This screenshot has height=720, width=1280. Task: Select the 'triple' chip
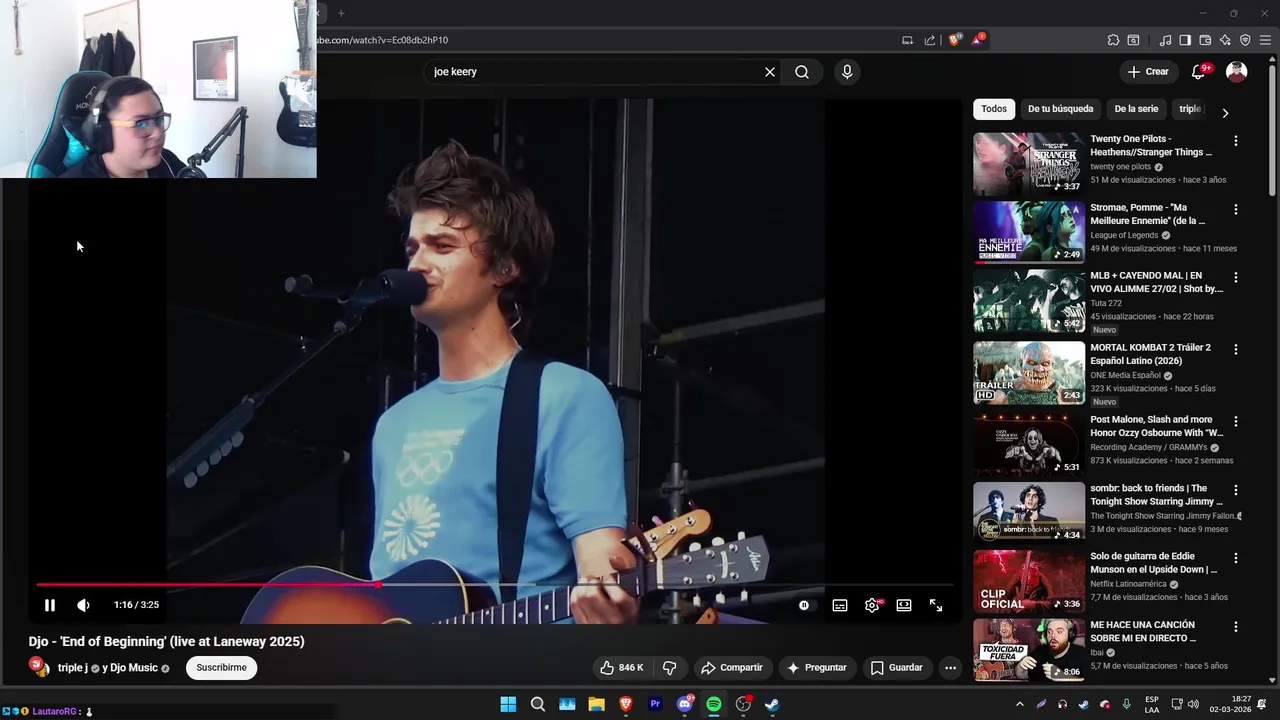click(x=1189, y=109)
